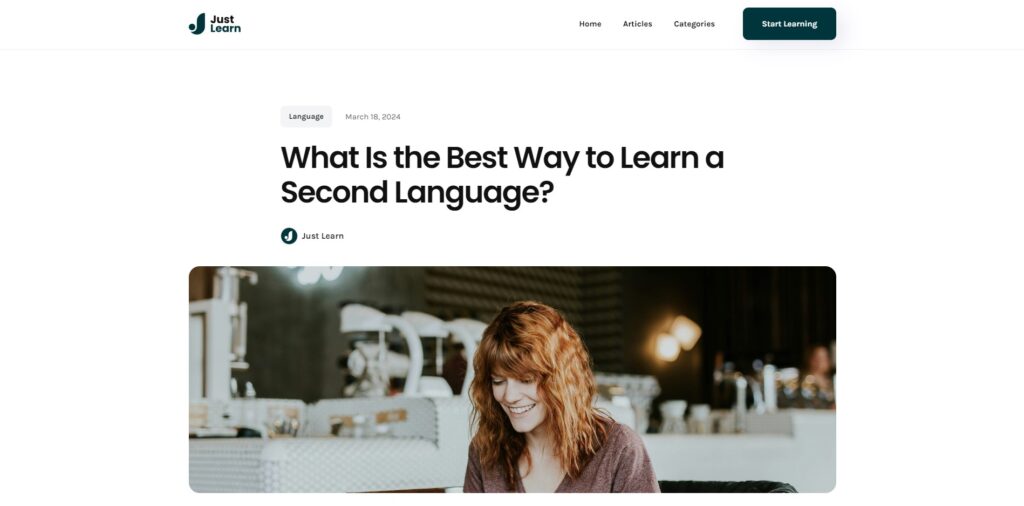
Task: Click the Start Learning button
Action: click(789, 24)
